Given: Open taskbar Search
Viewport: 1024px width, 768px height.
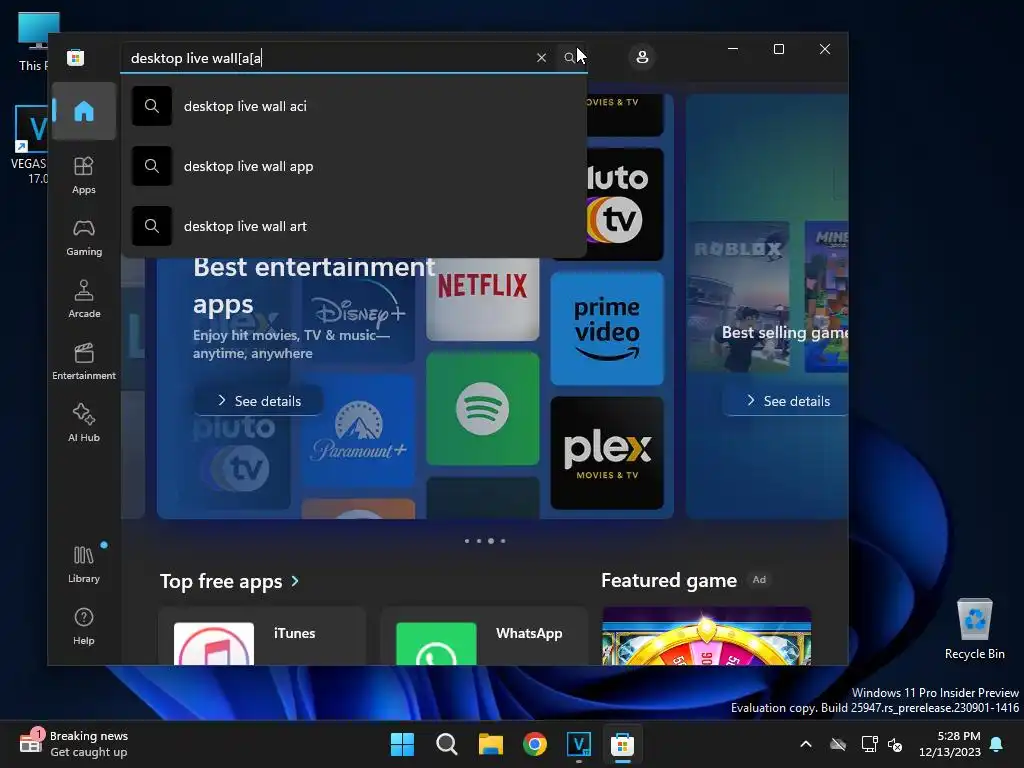Looking at the screenshot, I should click(x=447, y=744).
